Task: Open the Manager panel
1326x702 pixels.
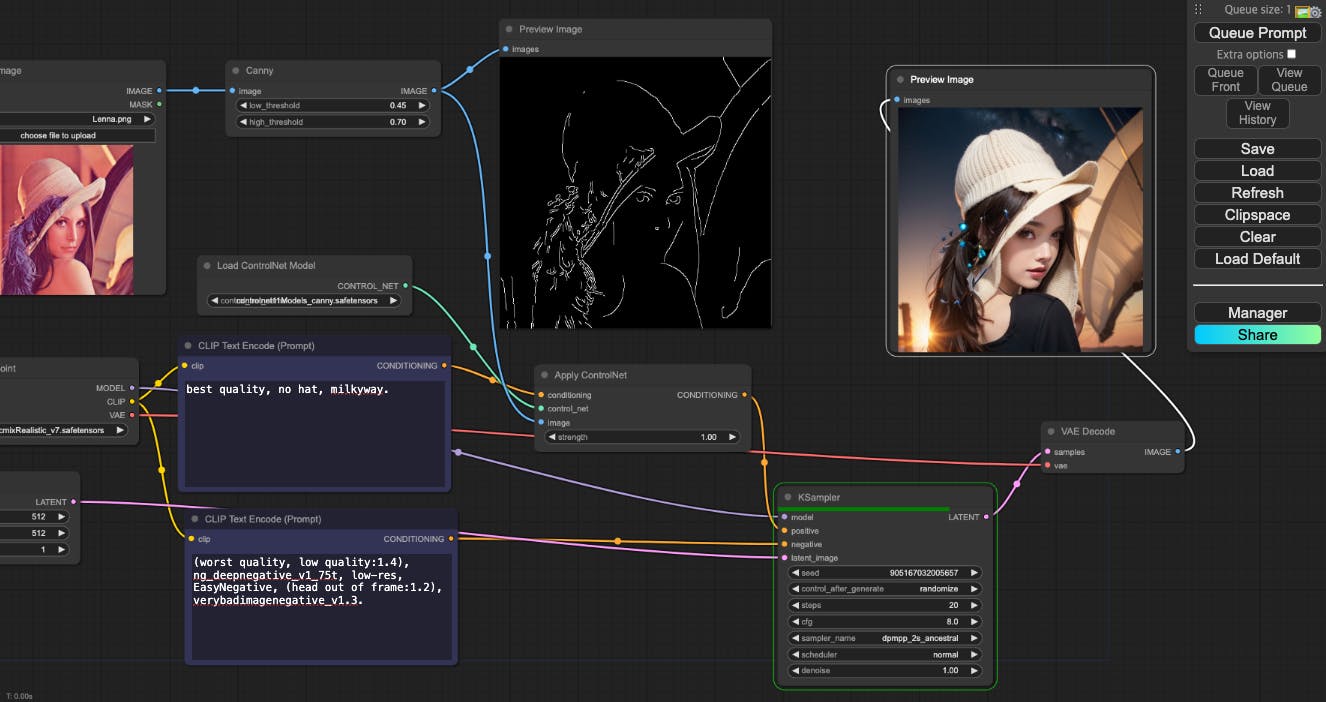Action: (x=1257, y=313)
